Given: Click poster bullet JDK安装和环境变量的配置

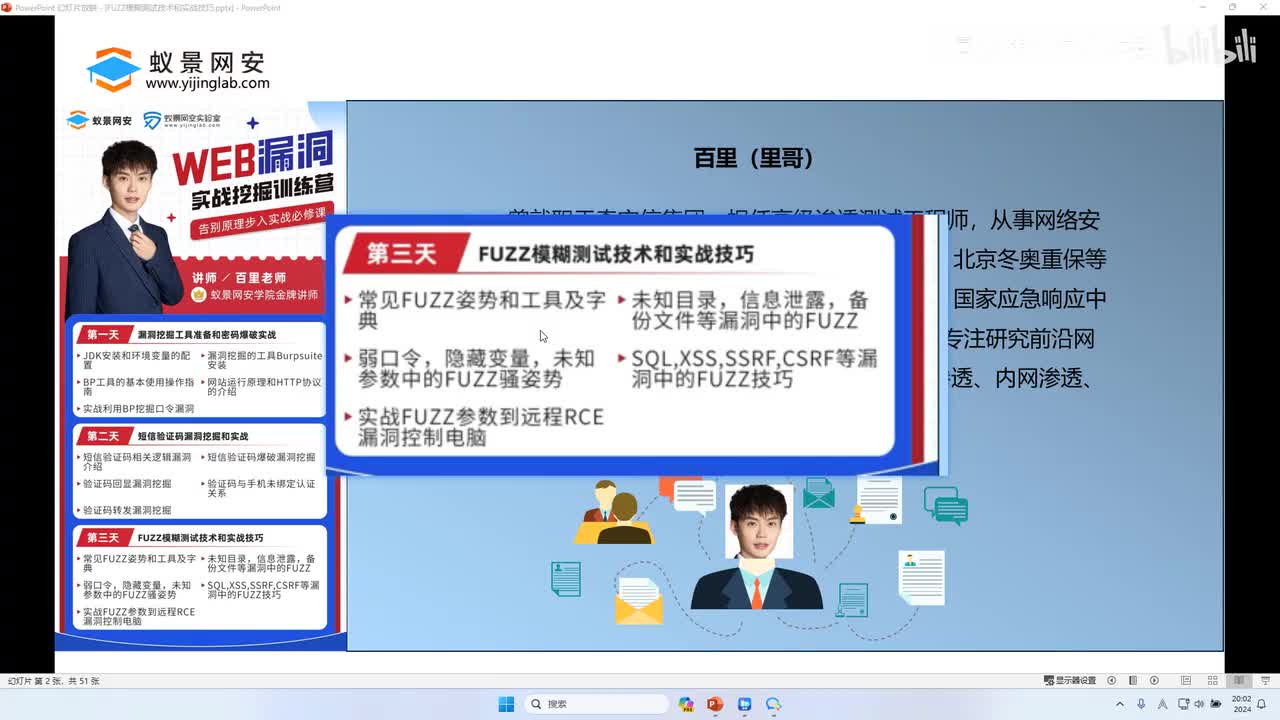Looking at the screenshot, I should pos(136,360).
